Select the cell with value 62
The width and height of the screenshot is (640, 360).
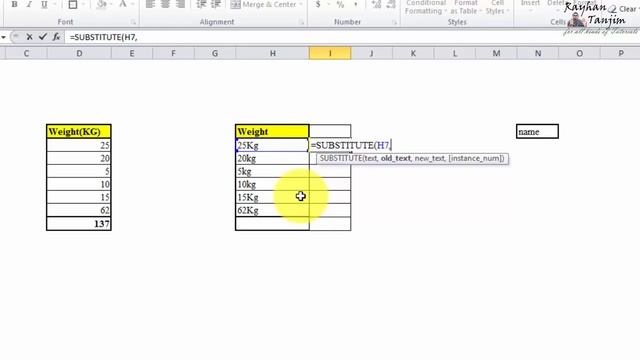79,210
